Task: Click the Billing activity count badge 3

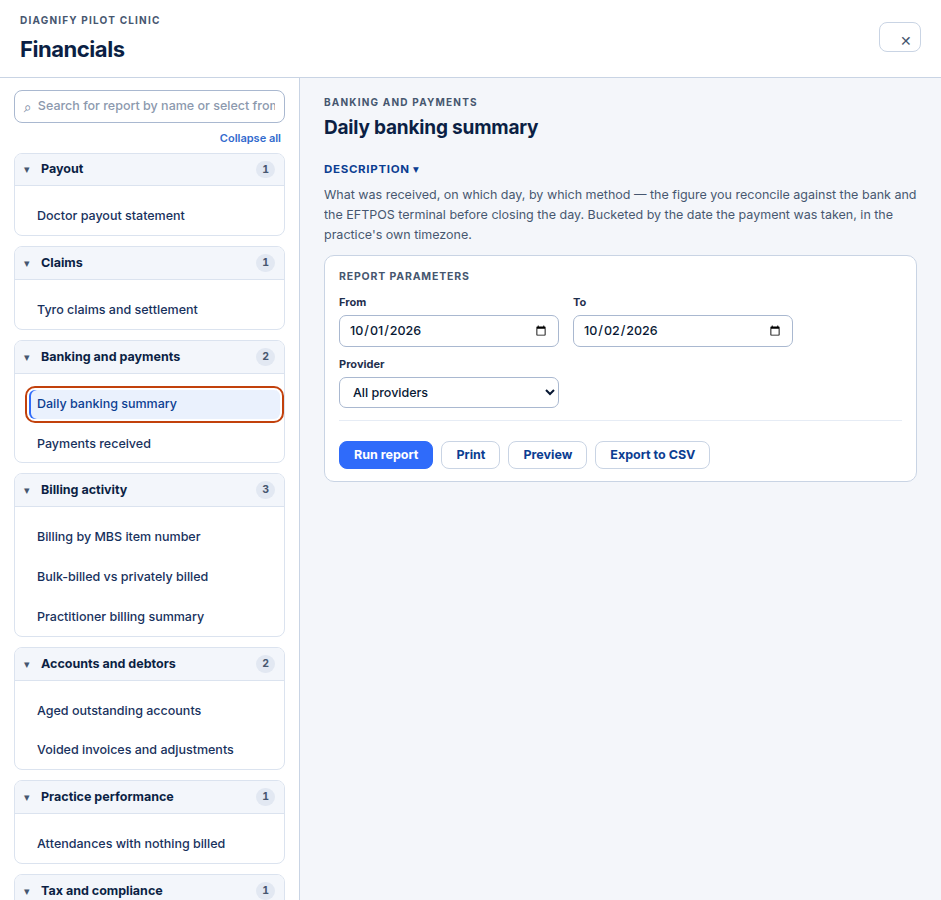Action: pos(265,490)
